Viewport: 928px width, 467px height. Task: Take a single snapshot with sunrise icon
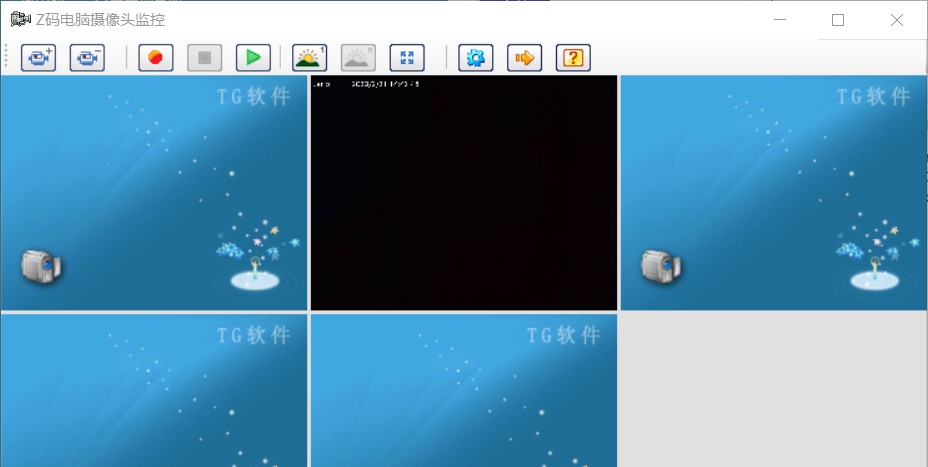pyautogui.click(x=310, y=58)
